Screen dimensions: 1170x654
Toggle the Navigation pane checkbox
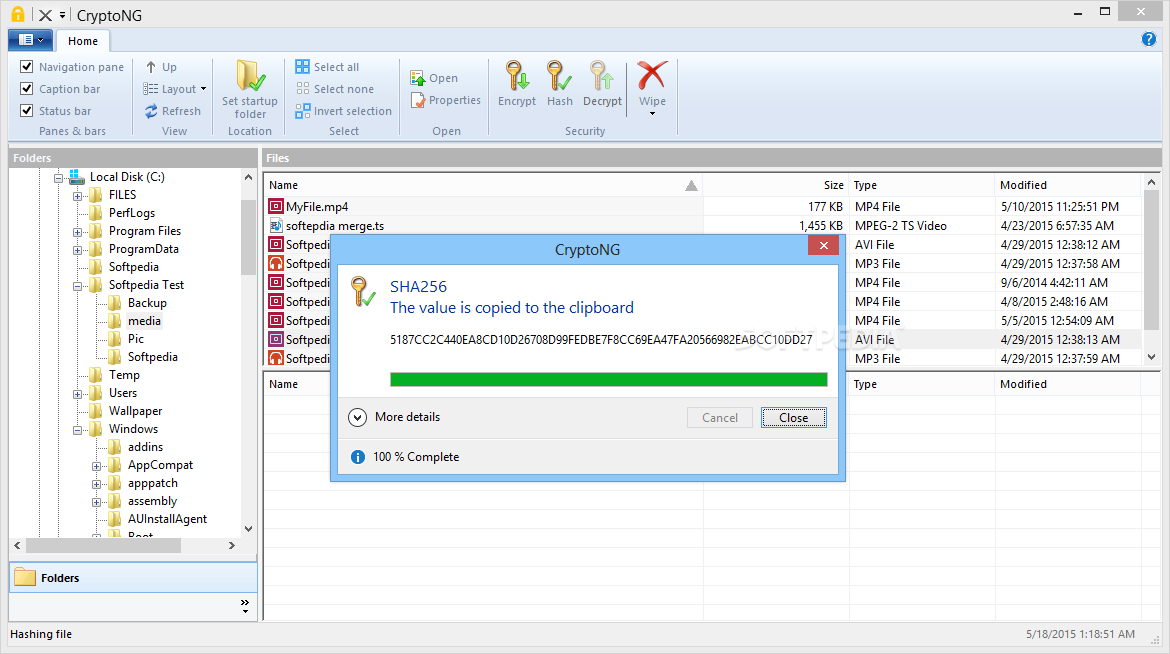27,66
